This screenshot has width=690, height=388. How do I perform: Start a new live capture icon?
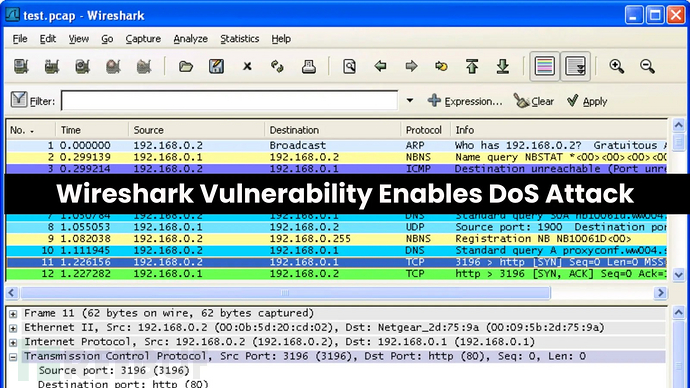point(82,66)
